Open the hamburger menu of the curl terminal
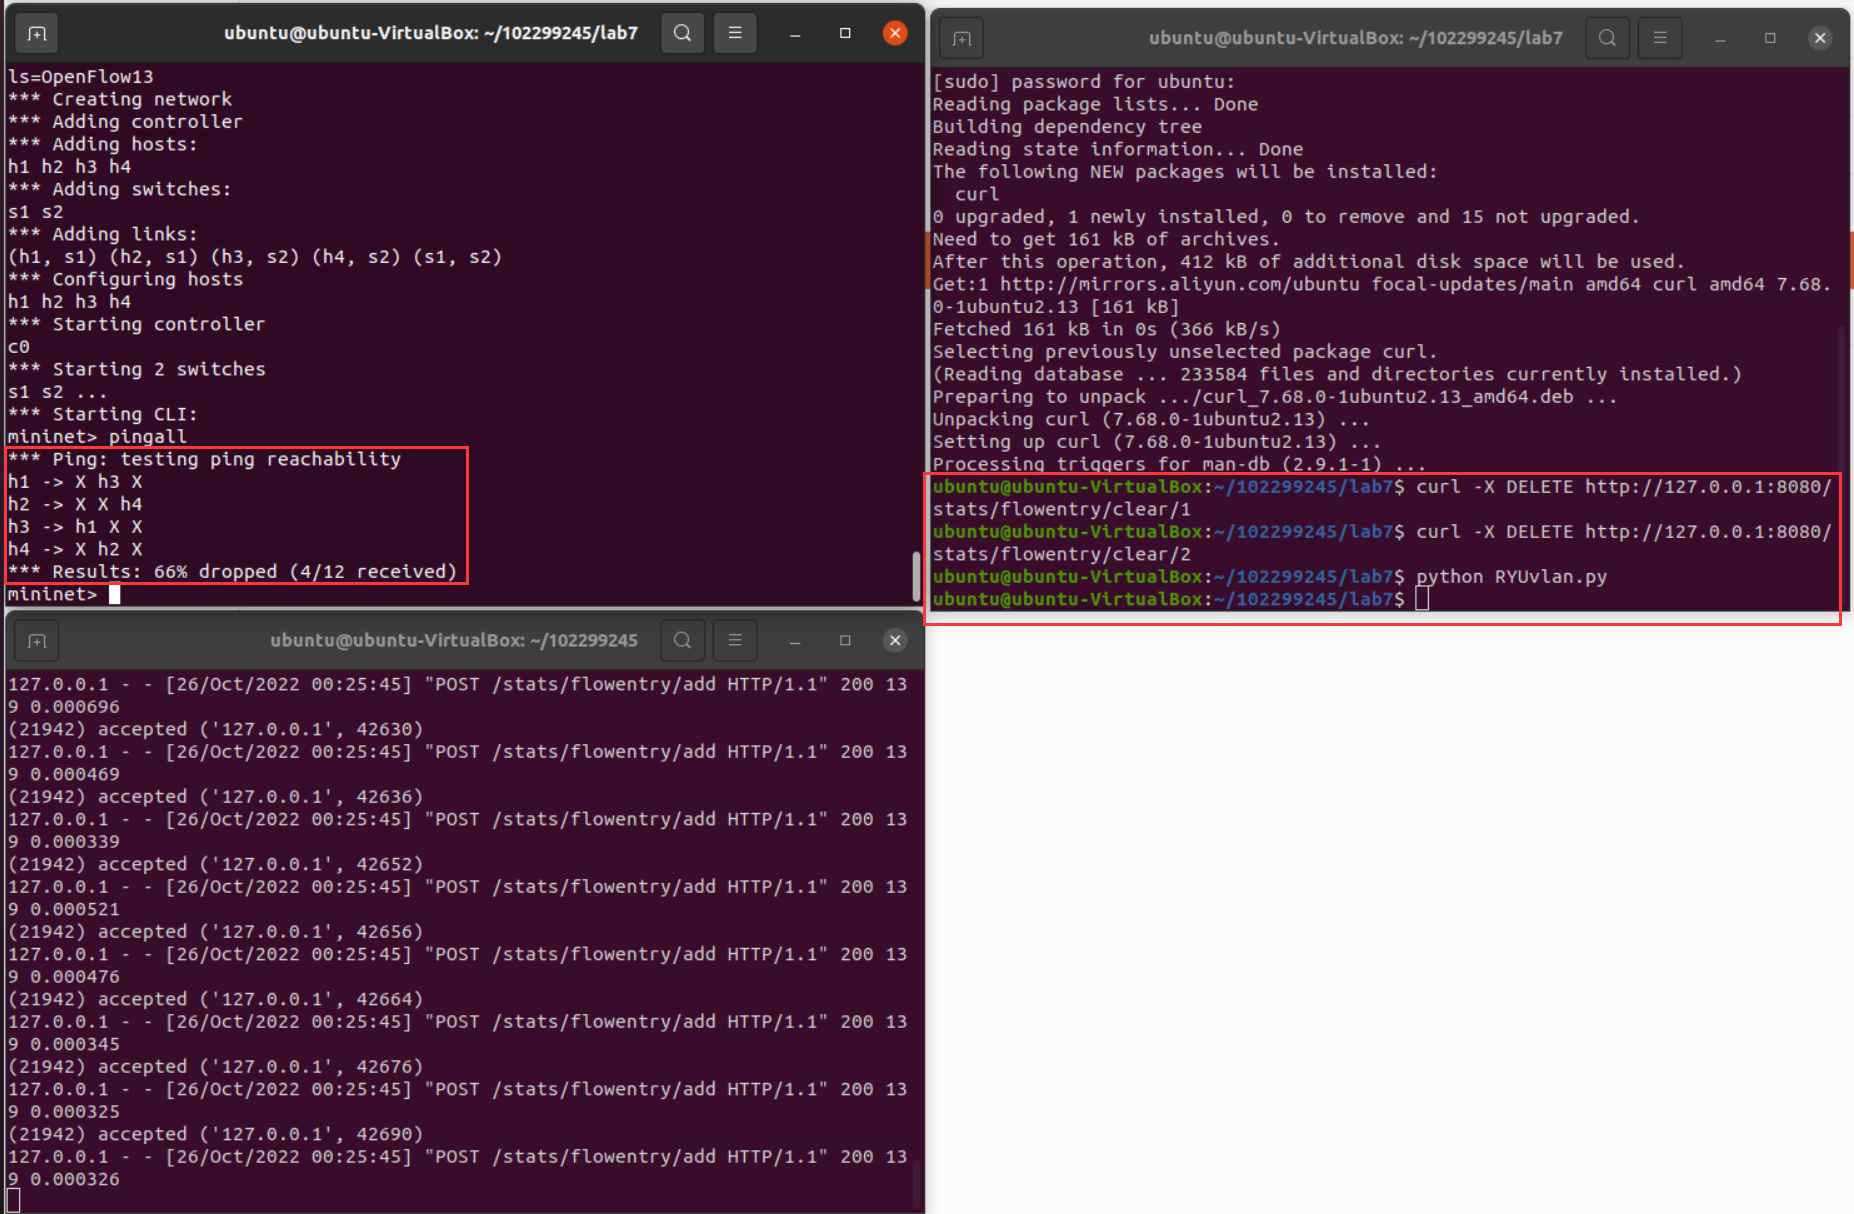 point(1660,38)
